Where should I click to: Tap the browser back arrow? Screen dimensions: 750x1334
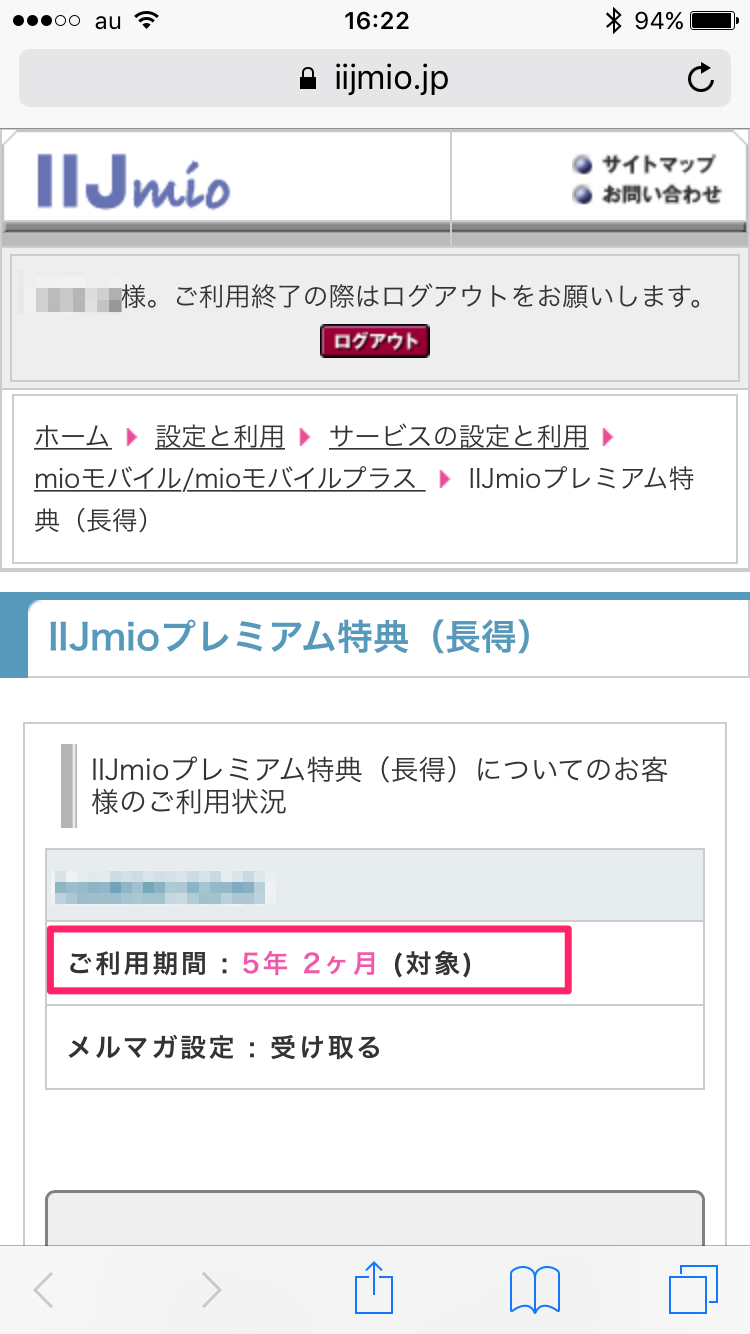pyautogui.click(x=44, y=1290)
